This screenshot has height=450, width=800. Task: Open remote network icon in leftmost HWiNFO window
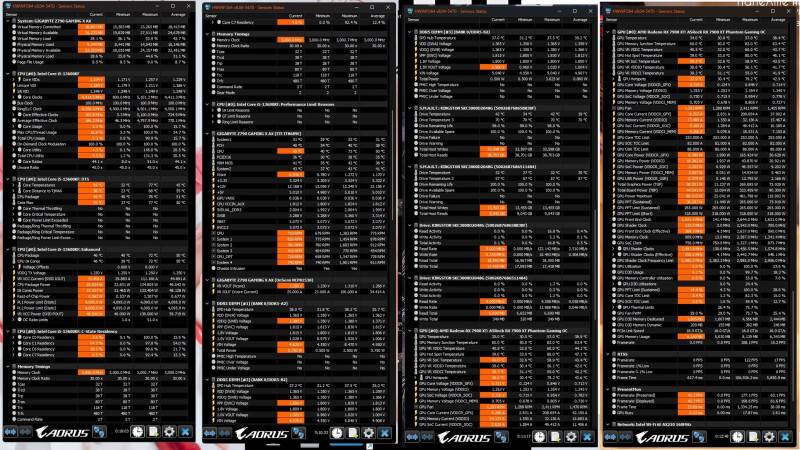(99, 432)
